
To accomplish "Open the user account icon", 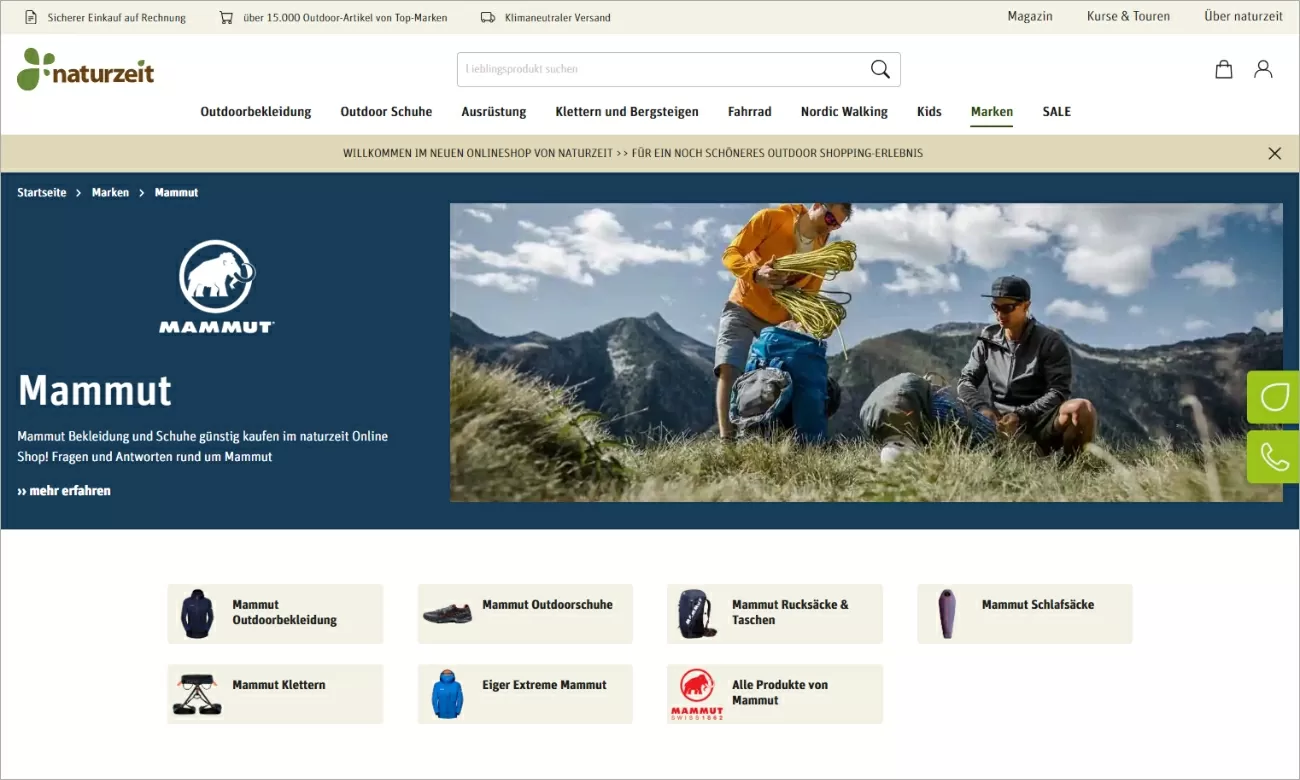I will (x=1262, y=69).
